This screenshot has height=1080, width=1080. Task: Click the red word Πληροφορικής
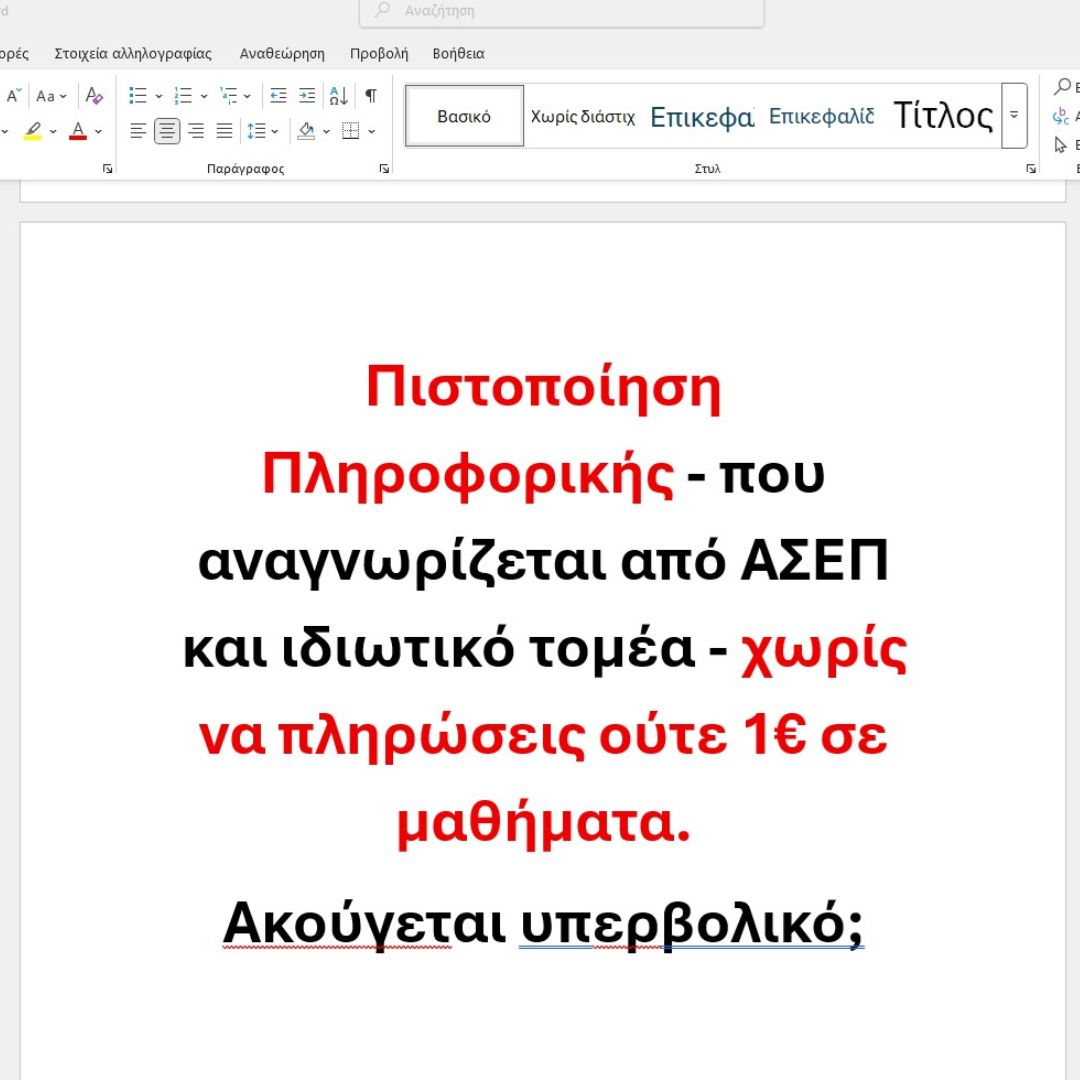pyautogui.click(x=468, y=475)
